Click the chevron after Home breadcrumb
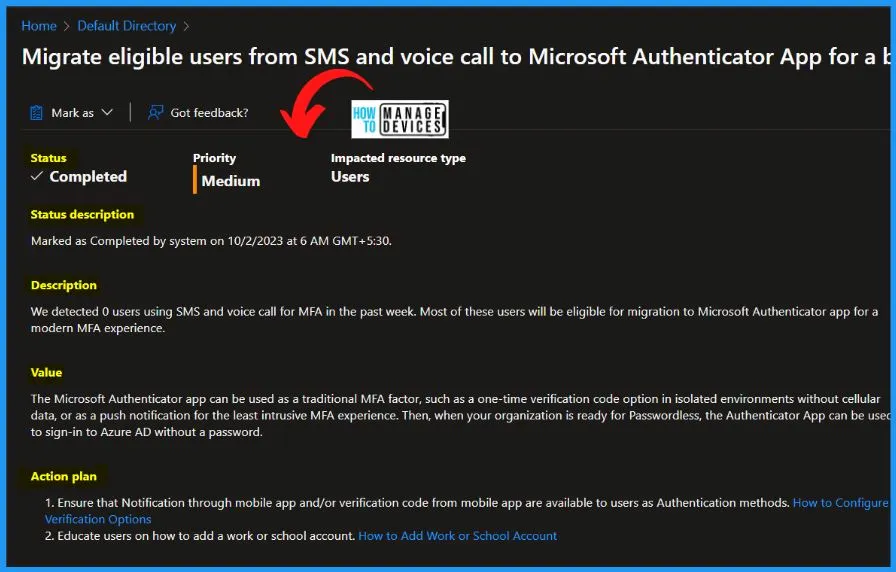 67,26
